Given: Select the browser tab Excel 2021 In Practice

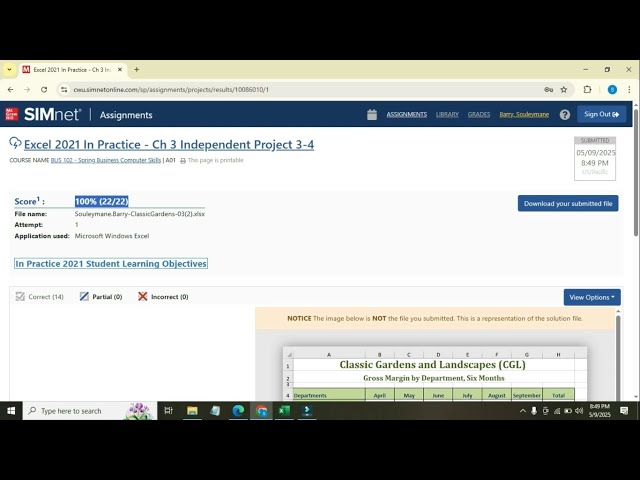Looking at the screenshot, I should (72, 69).
